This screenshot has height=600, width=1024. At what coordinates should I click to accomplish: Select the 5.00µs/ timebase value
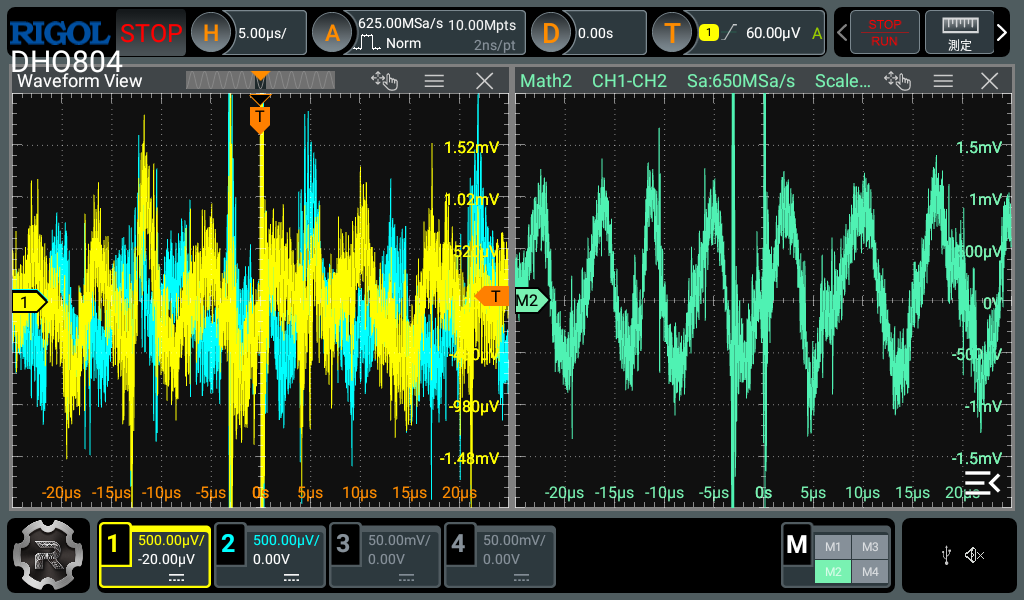tap(262, 33)
